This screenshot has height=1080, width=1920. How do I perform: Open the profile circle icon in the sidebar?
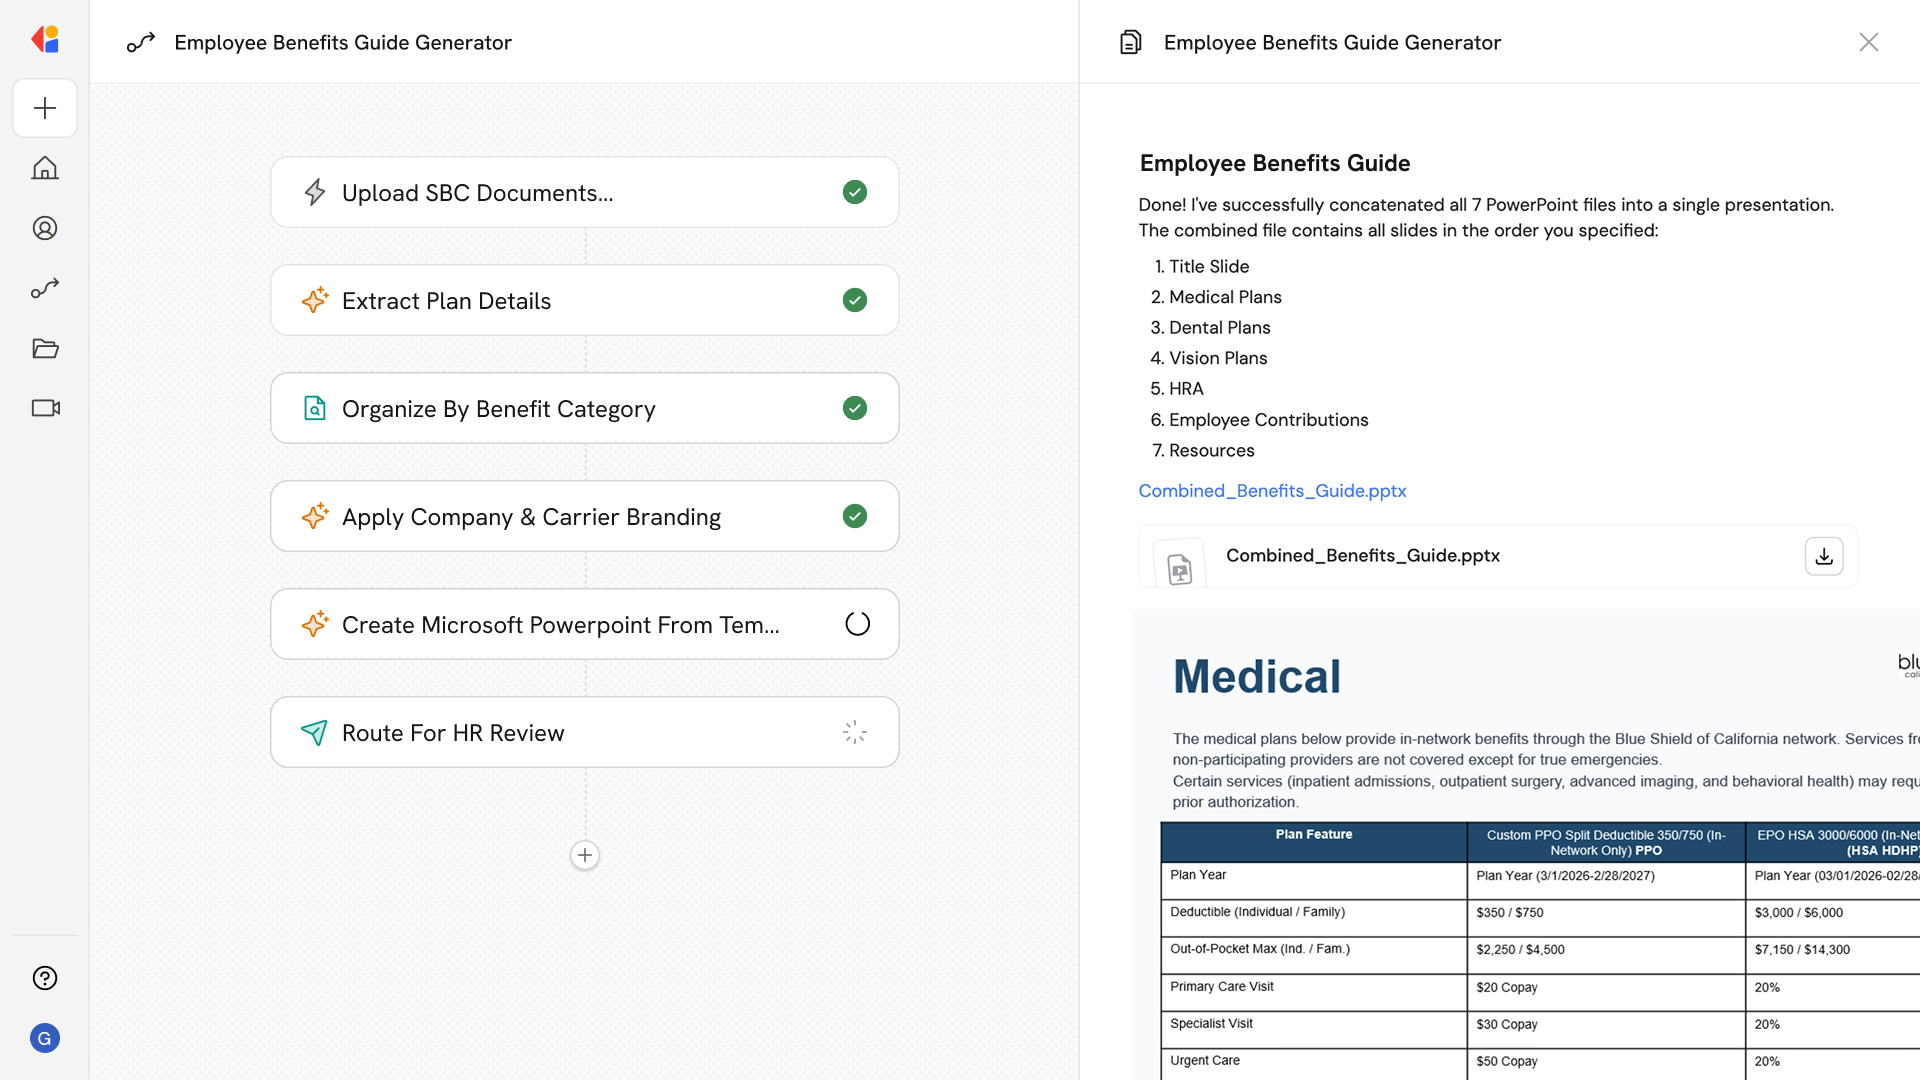pos(45,228)
